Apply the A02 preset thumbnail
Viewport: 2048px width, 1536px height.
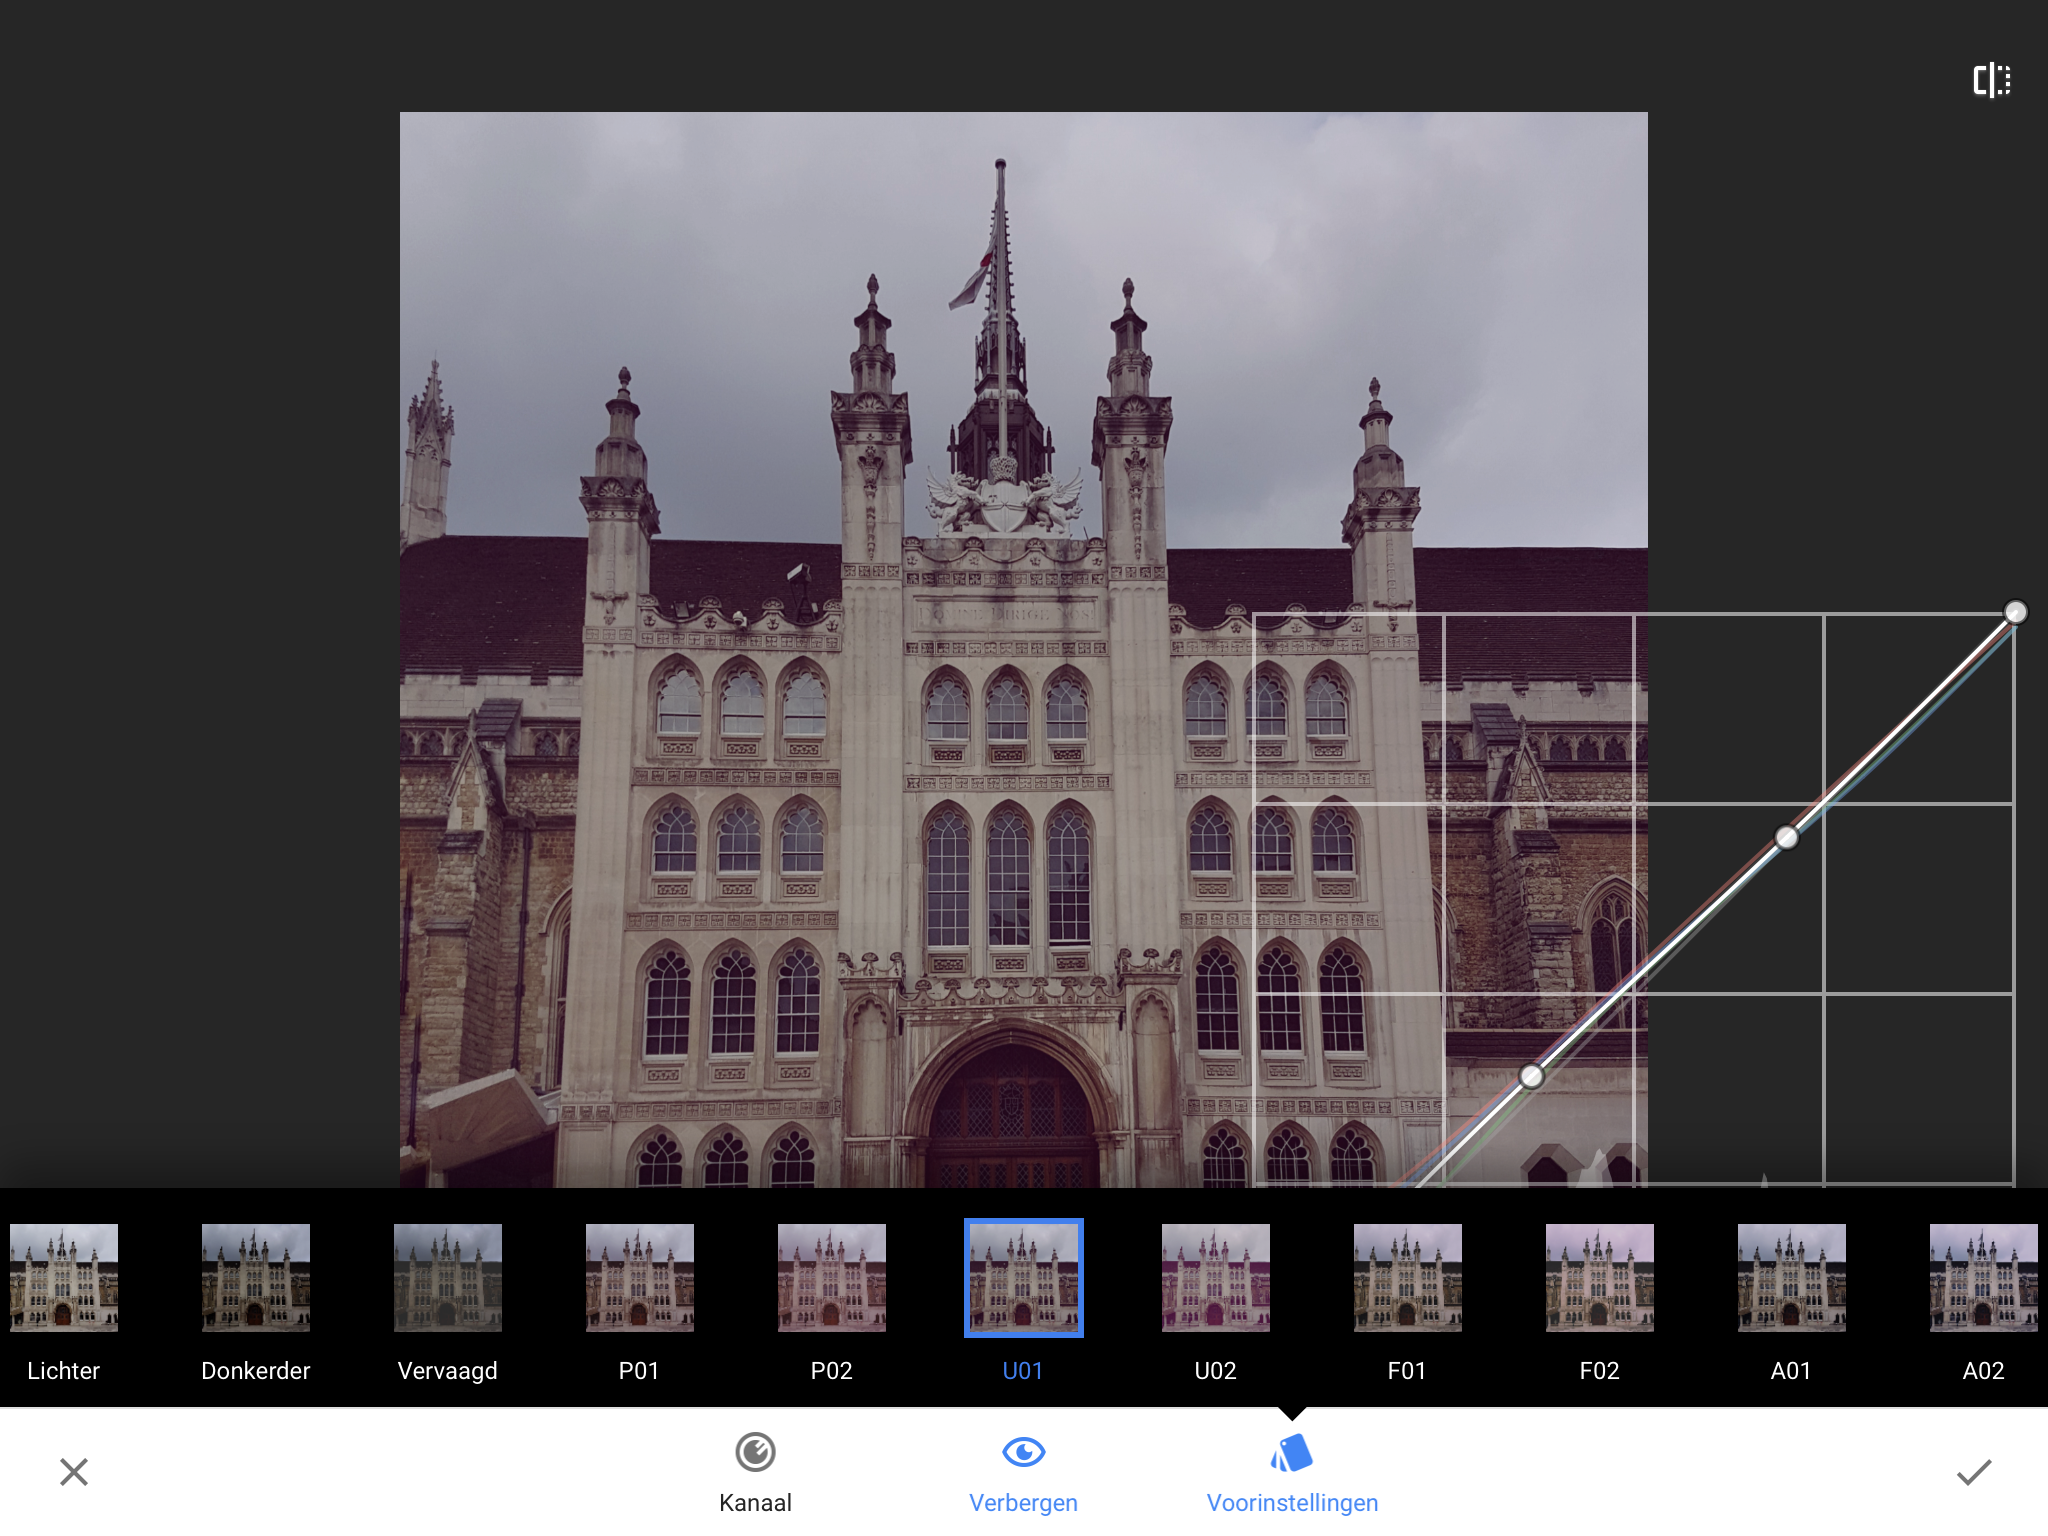(x=1984, y=1278)
